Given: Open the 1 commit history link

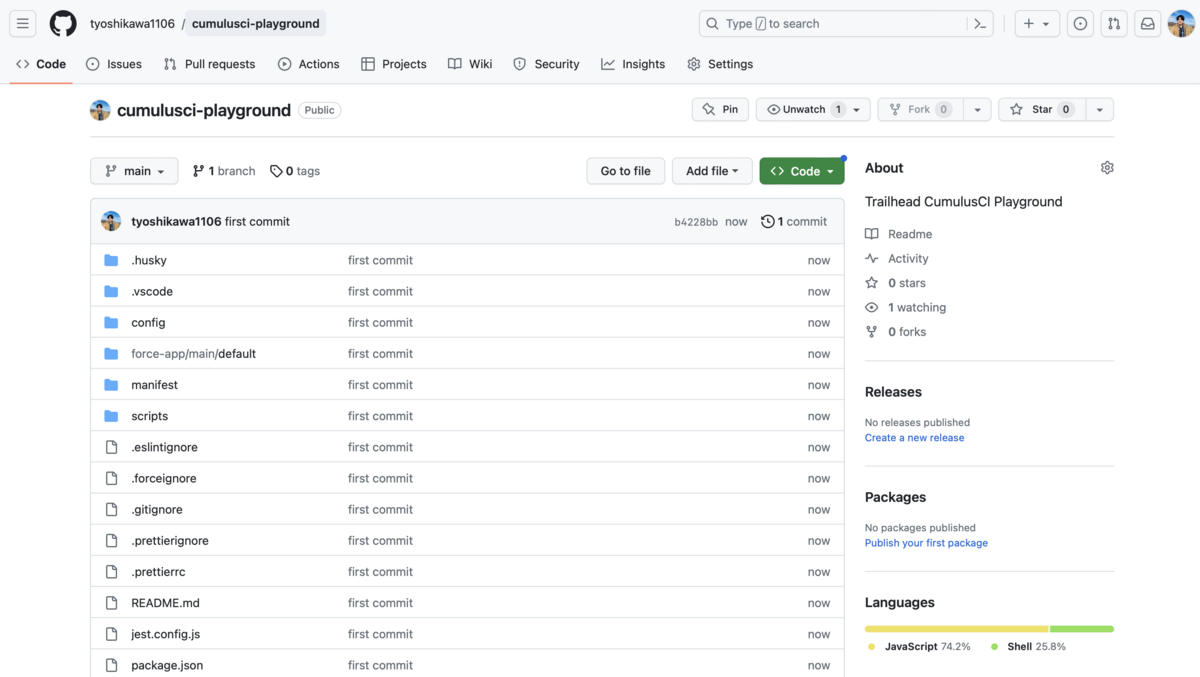Looking at the screenshot, I should click(x=794, y=222).
